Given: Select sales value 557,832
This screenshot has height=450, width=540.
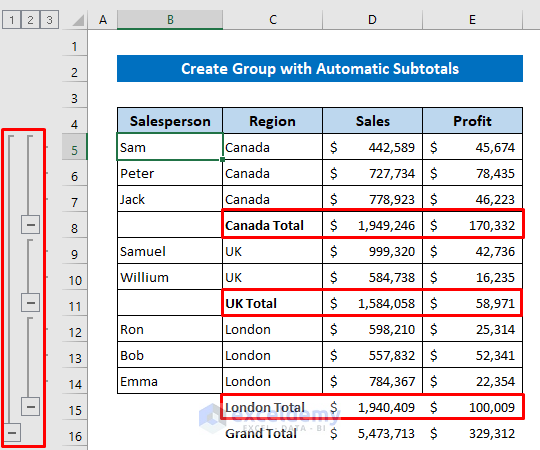Looking at the screenshot, I should [372, 355].
